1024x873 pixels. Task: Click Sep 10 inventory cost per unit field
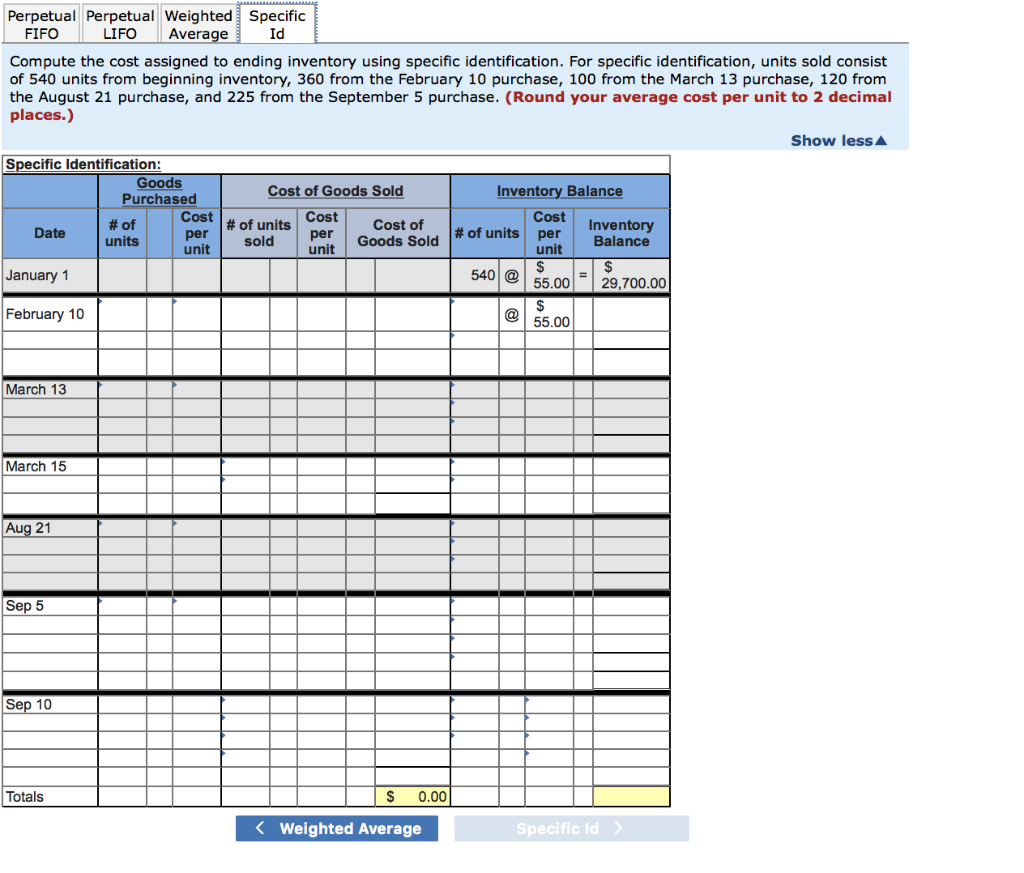point(549,705)
